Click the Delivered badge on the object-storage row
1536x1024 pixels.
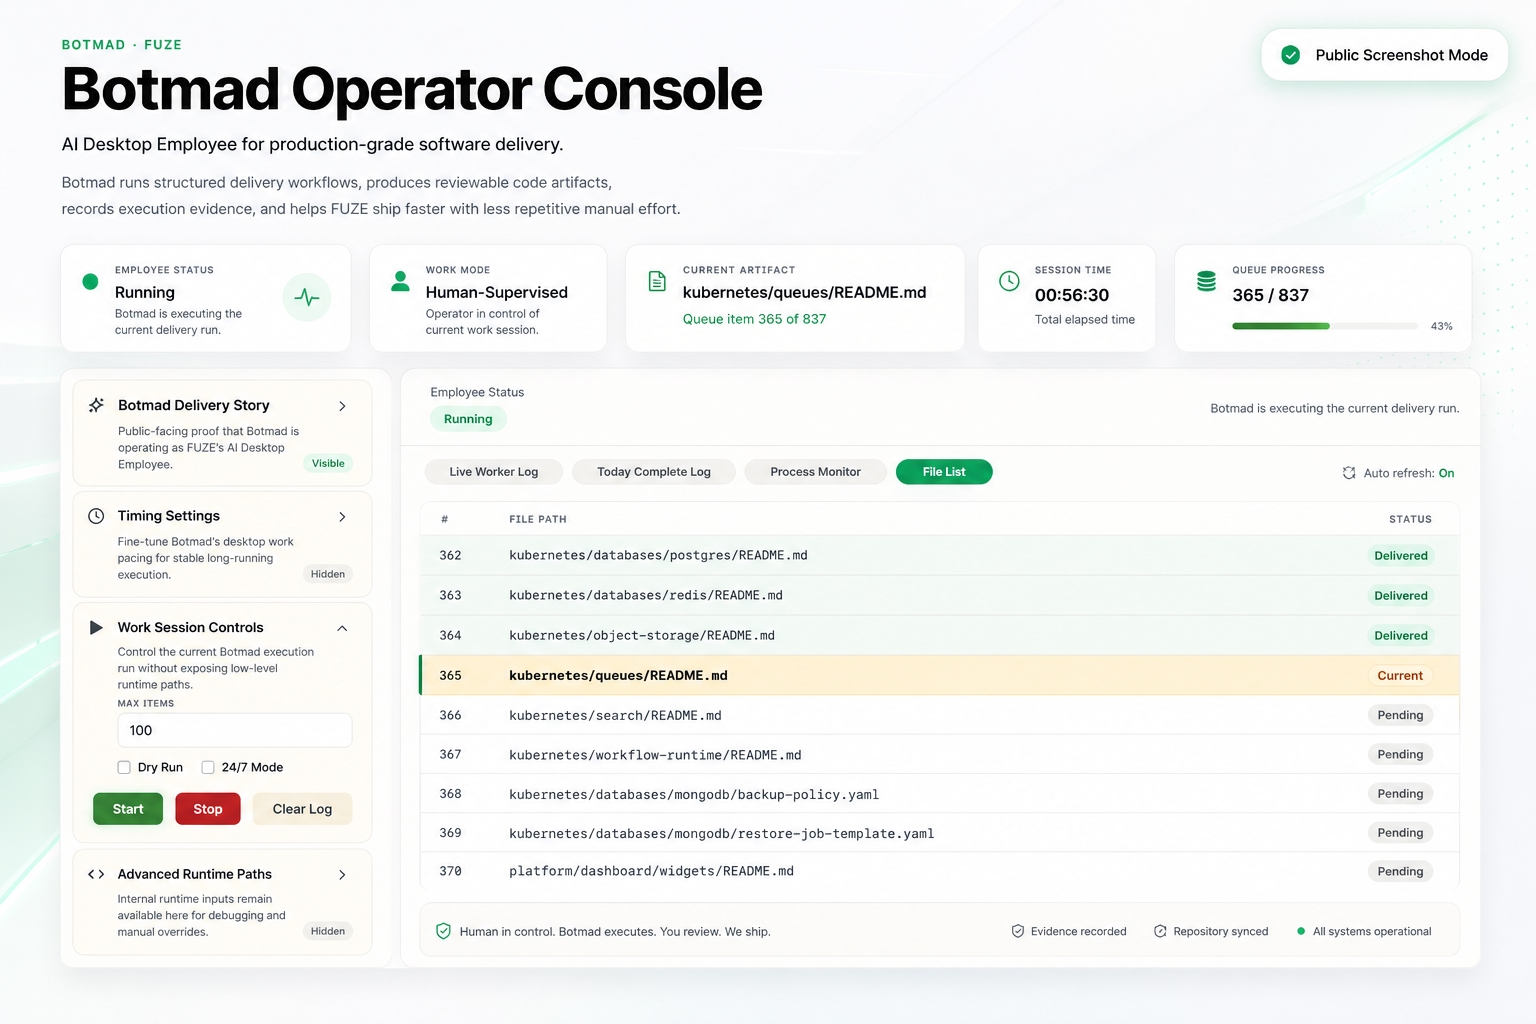point(1401,635)
